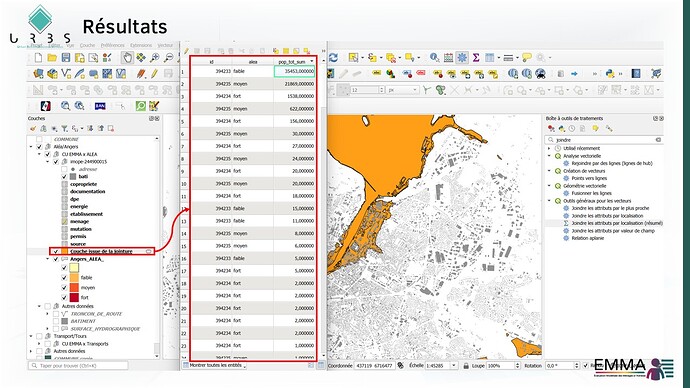690x388 pixels.
Task: Uncheck the faible legend class checkbox
Action: [64, 278]
